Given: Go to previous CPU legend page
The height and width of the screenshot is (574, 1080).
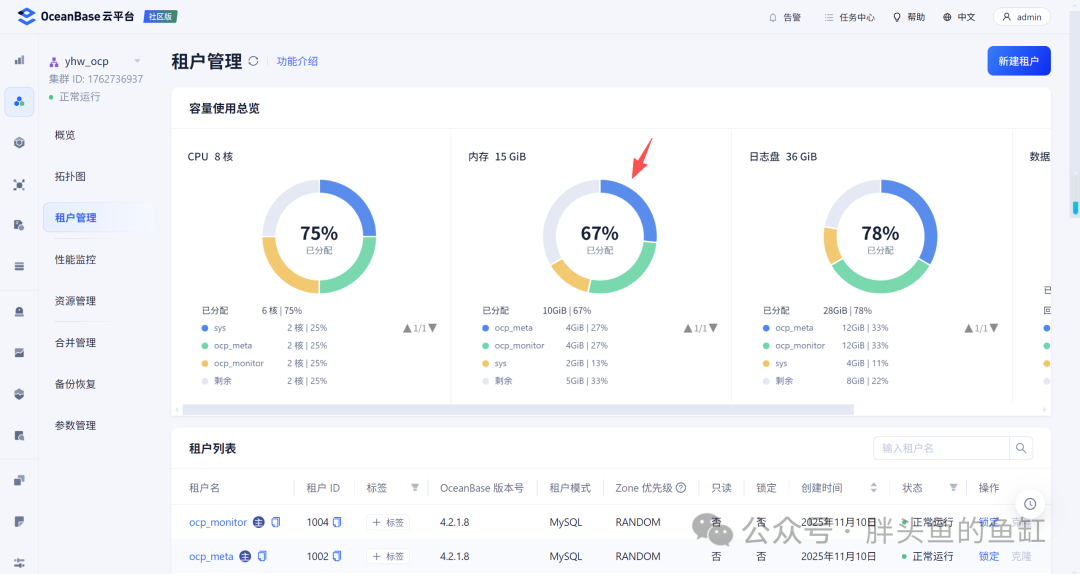Looking at the screenshot, I should click(407, 329).
